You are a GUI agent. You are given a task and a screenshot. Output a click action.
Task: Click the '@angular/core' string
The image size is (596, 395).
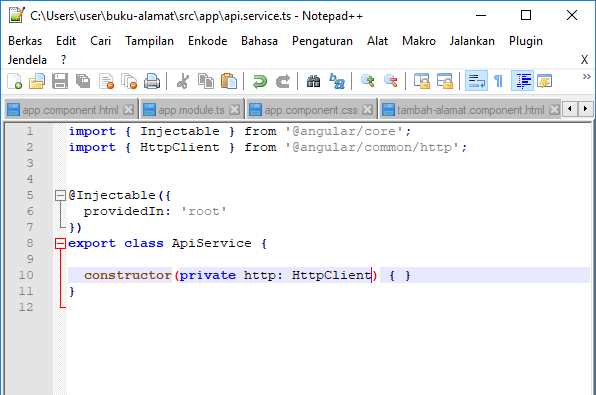344,131
